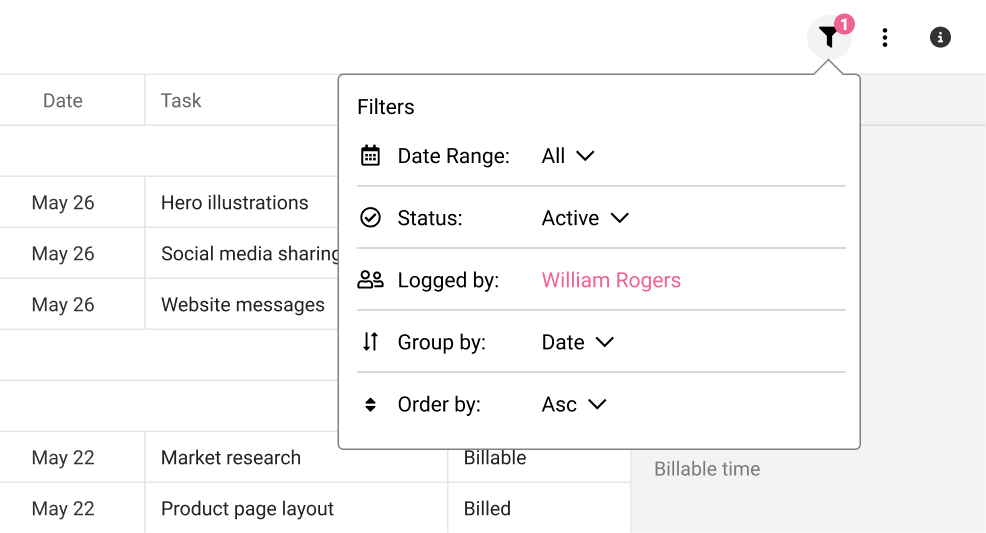
Task: Click May 26 in Hero illustrations row
Action: [63, 202]
